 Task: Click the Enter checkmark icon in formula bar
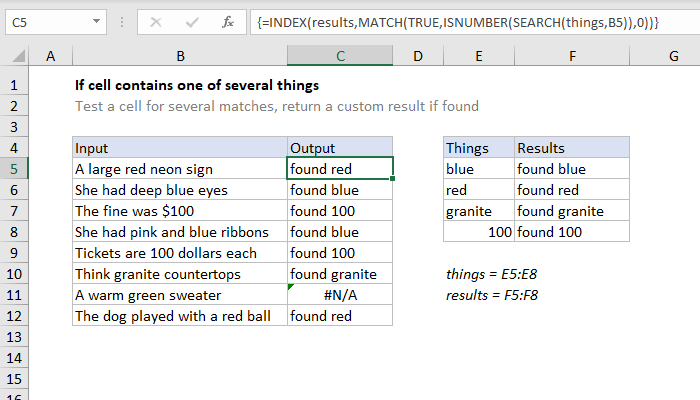192,22
